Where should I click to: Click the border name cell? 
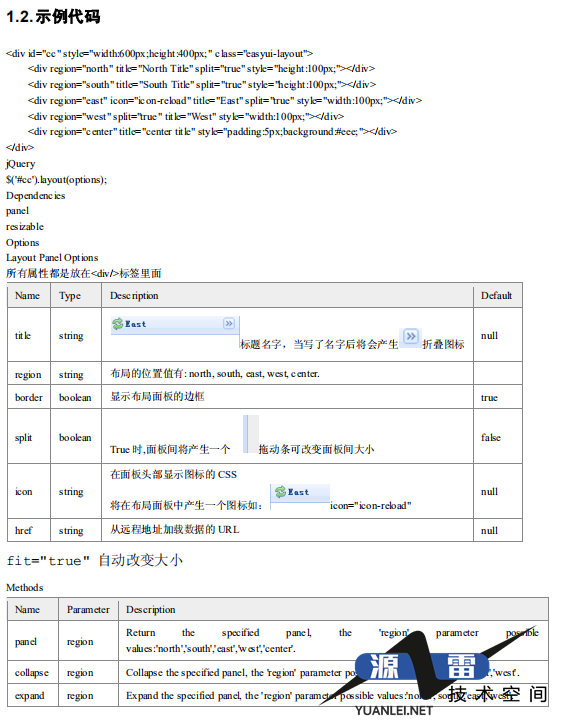click(x=29, y=398)
